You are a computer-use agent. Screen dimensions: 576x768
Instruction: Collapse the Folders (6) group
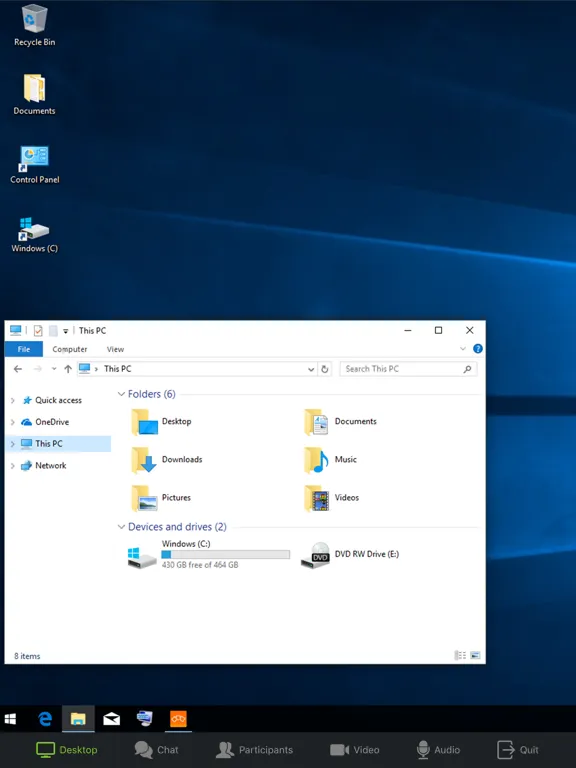point(121,394)
